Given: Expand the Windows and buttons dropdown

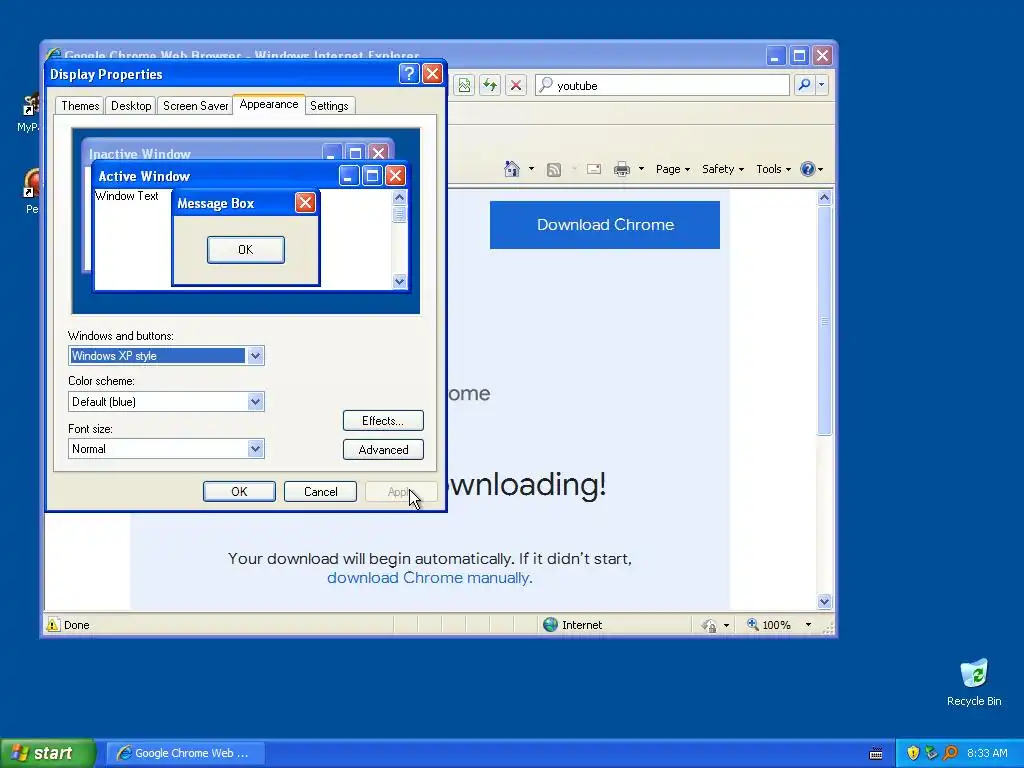Looking at the screenshot, I should [x=255, y=356].
